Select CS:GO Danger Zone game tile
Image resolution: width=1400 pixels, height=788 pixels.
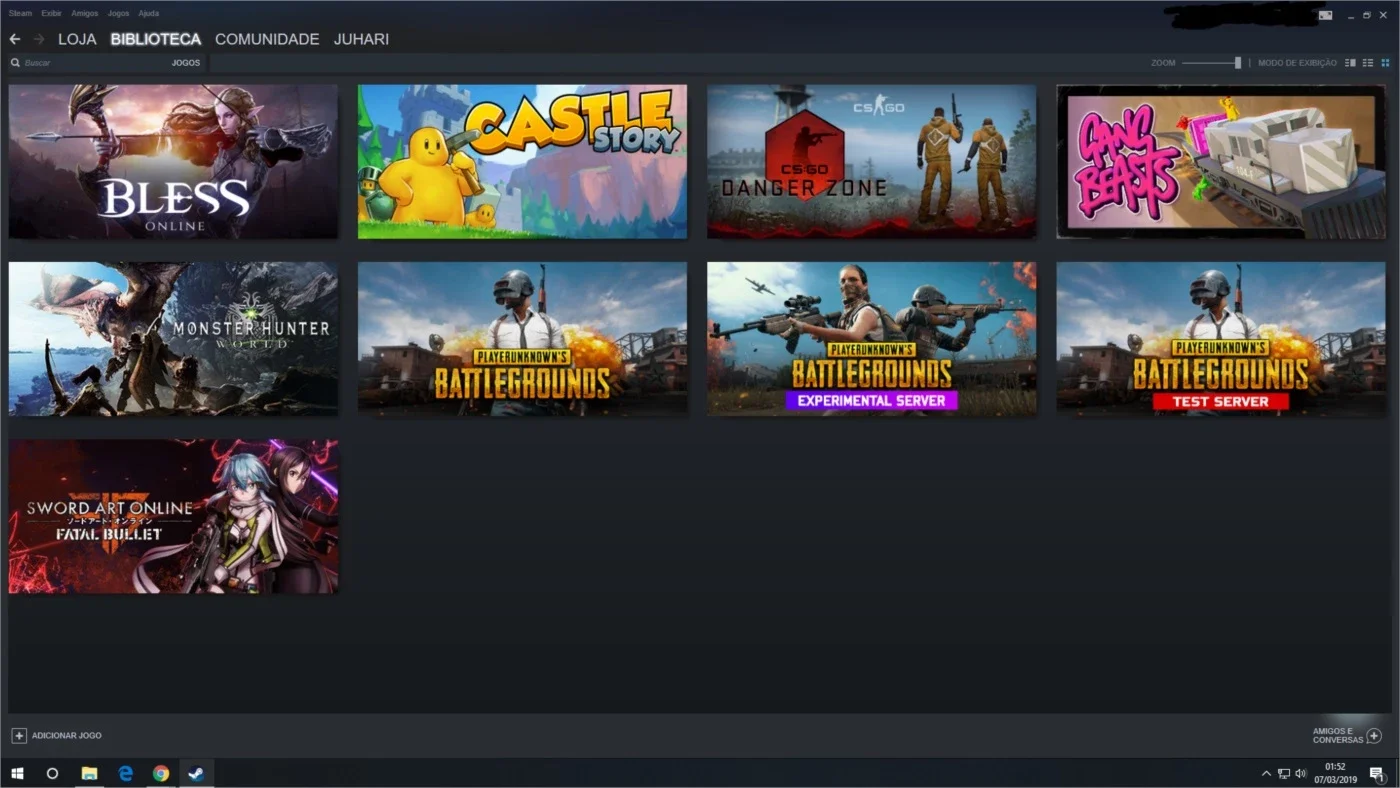(872, 161)
